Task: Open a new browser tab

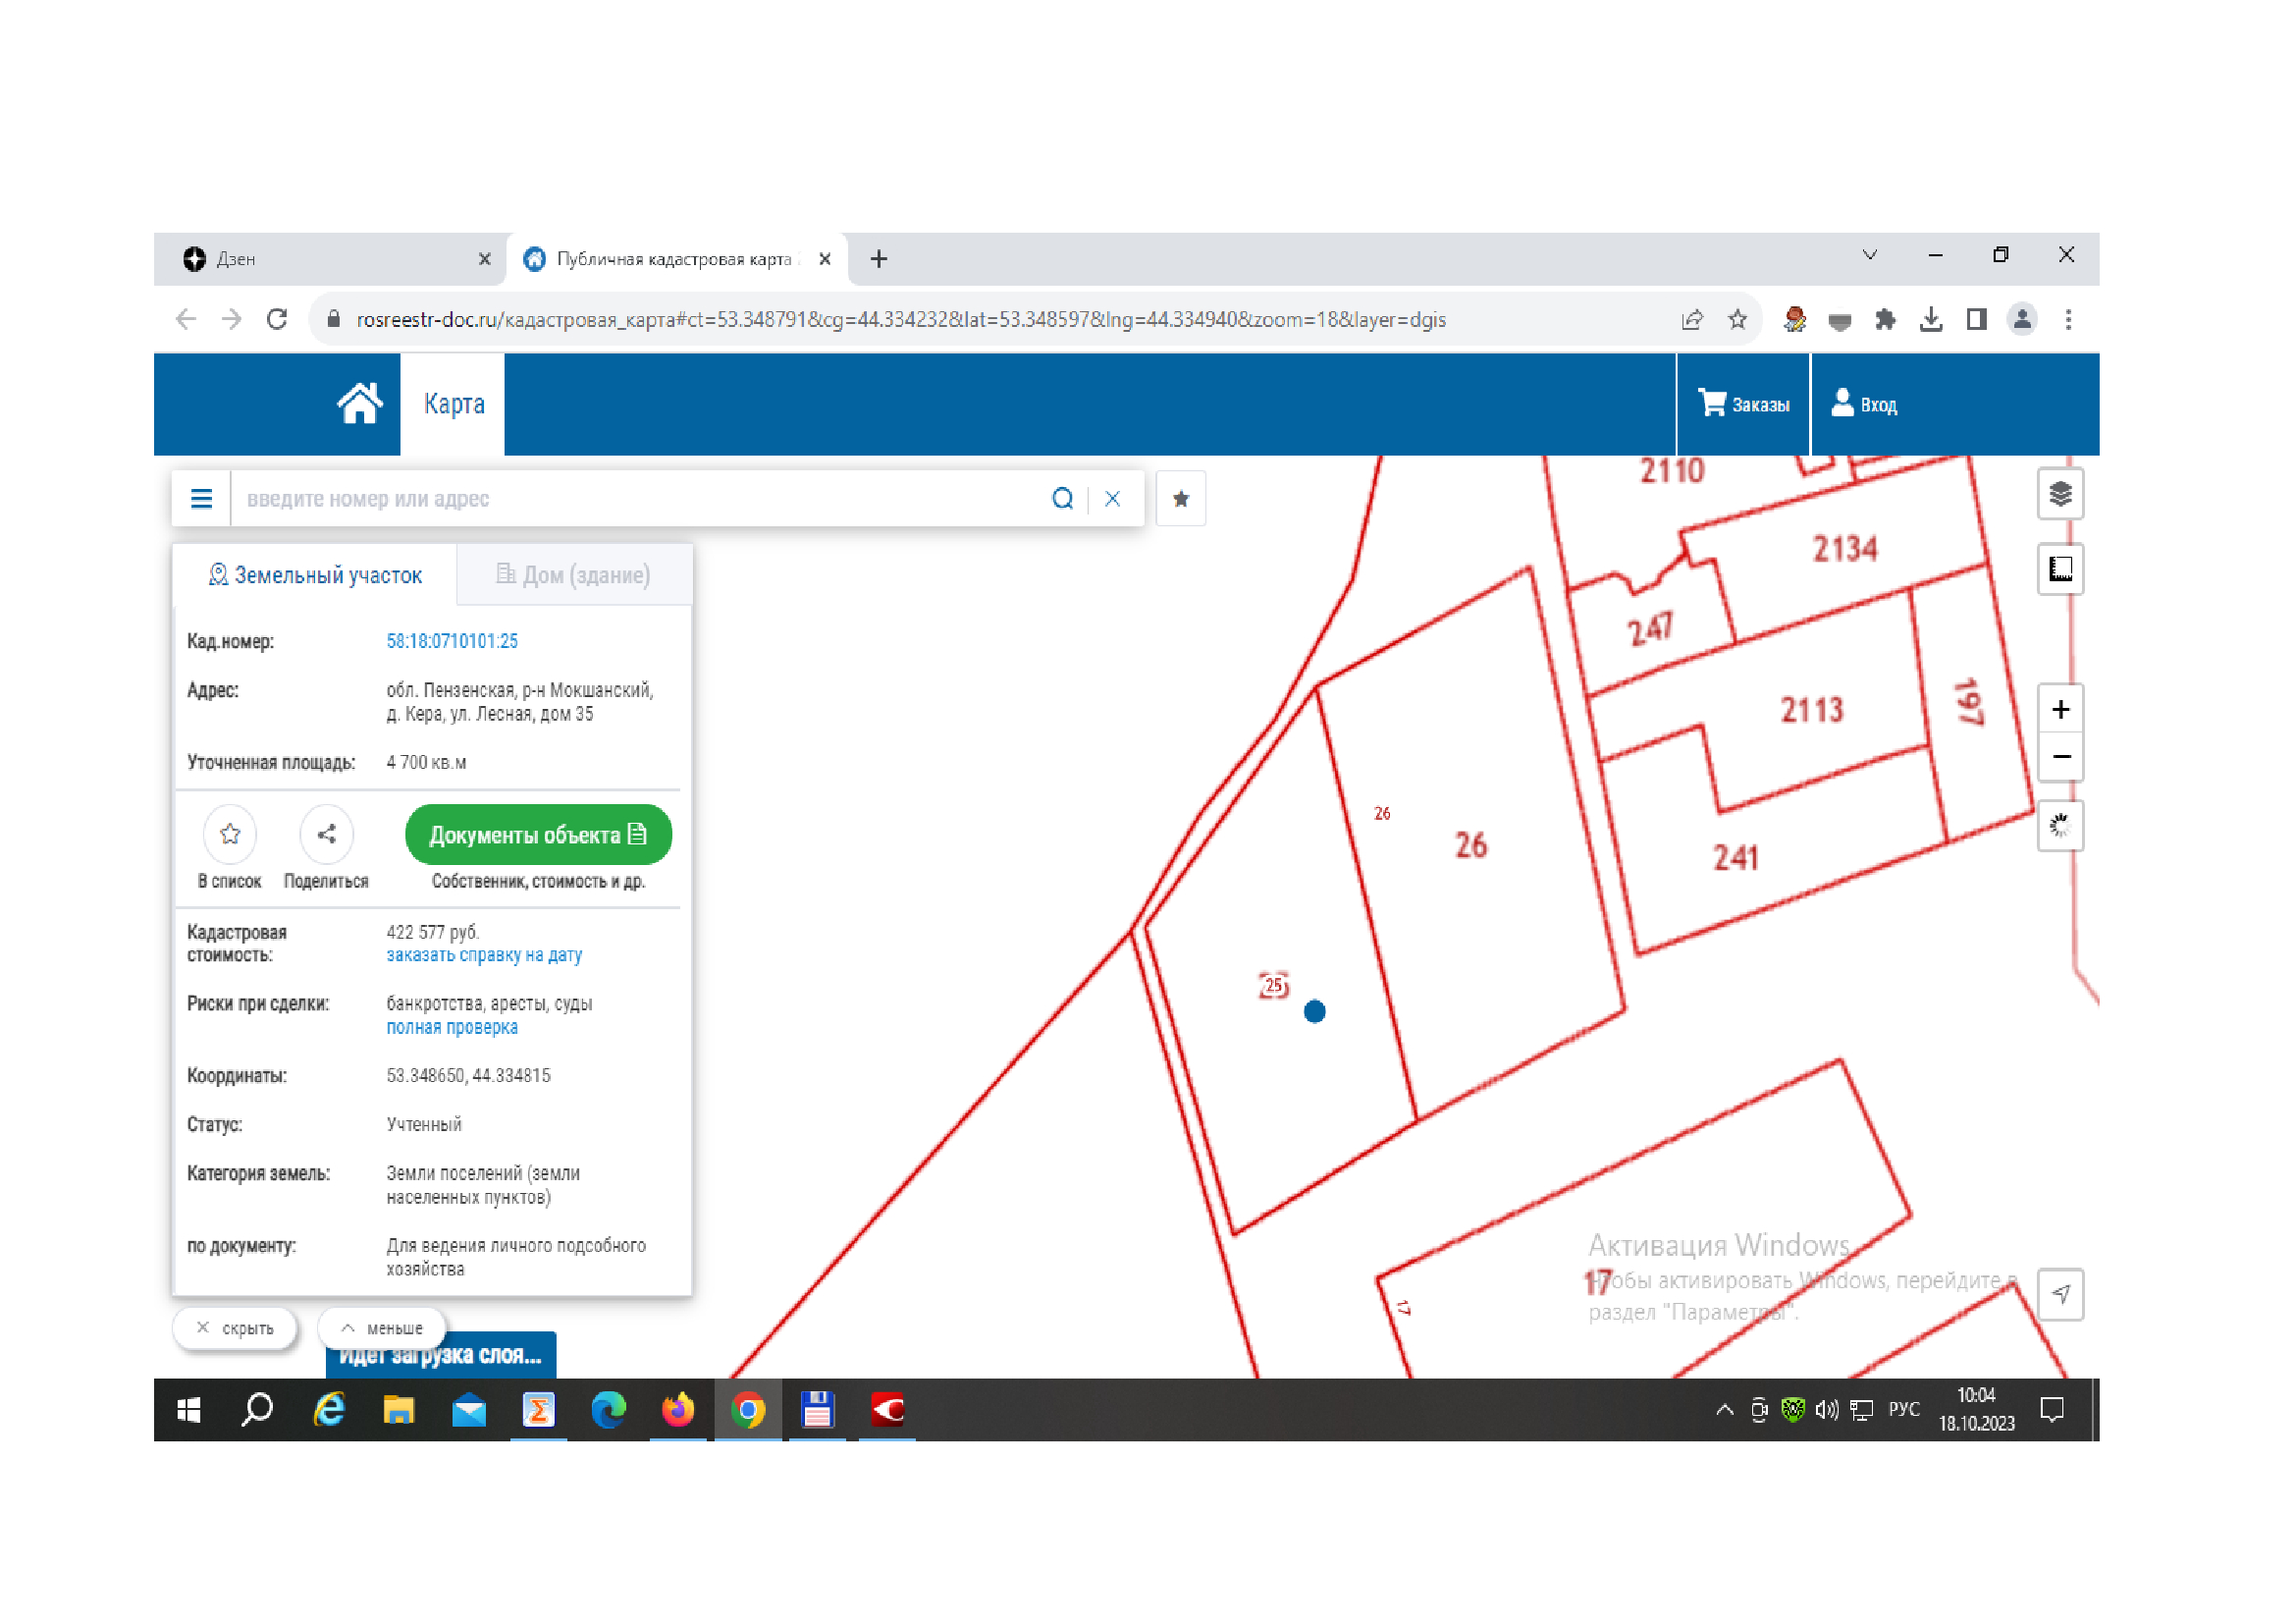Action: point(878,259)
